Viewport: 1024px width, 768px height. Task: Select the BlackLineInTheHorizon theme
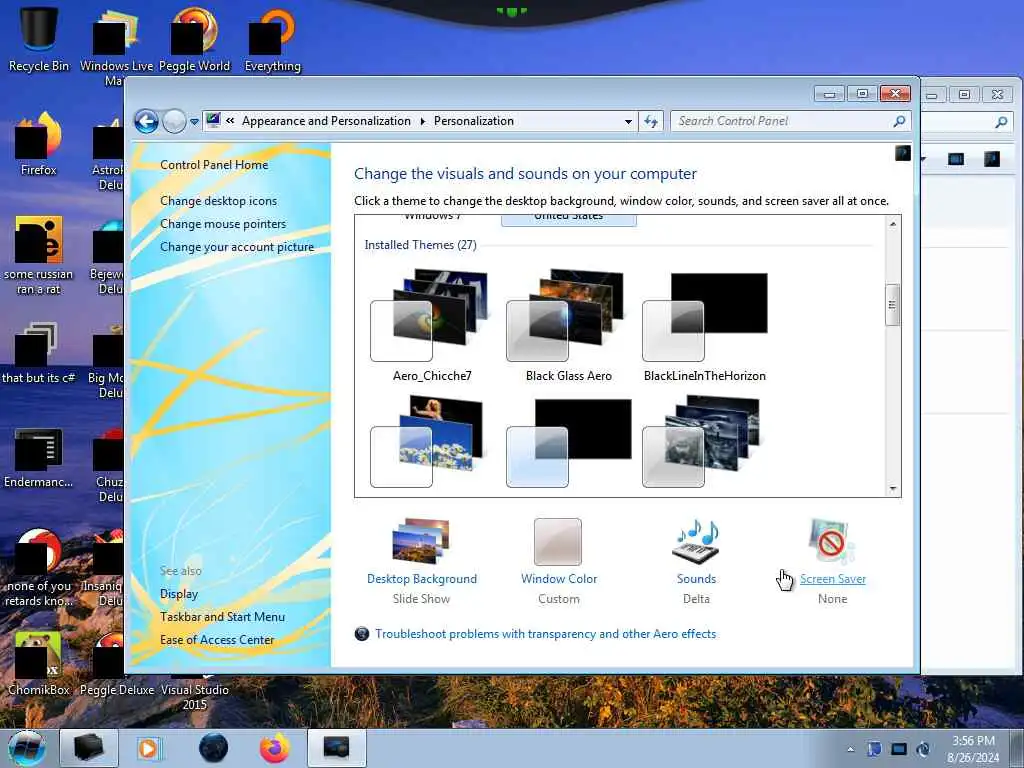pos(705,325)
